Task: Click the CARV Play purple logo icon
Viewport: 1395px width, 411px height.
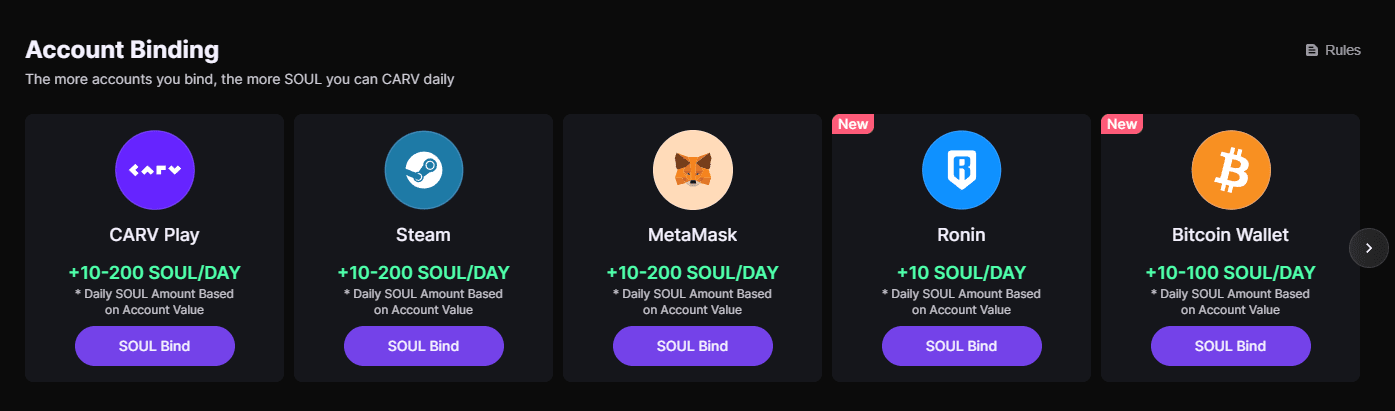Action: (x=155, y=170)
